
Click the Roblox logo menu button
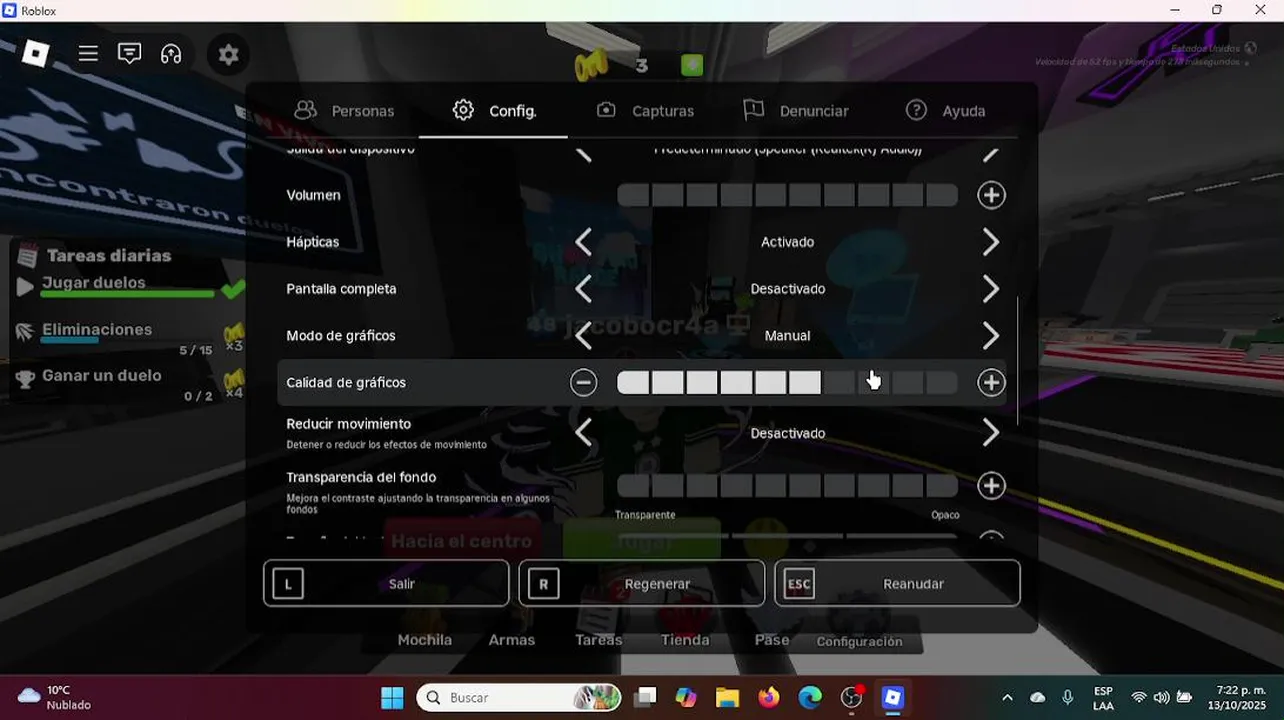point(36,54)
